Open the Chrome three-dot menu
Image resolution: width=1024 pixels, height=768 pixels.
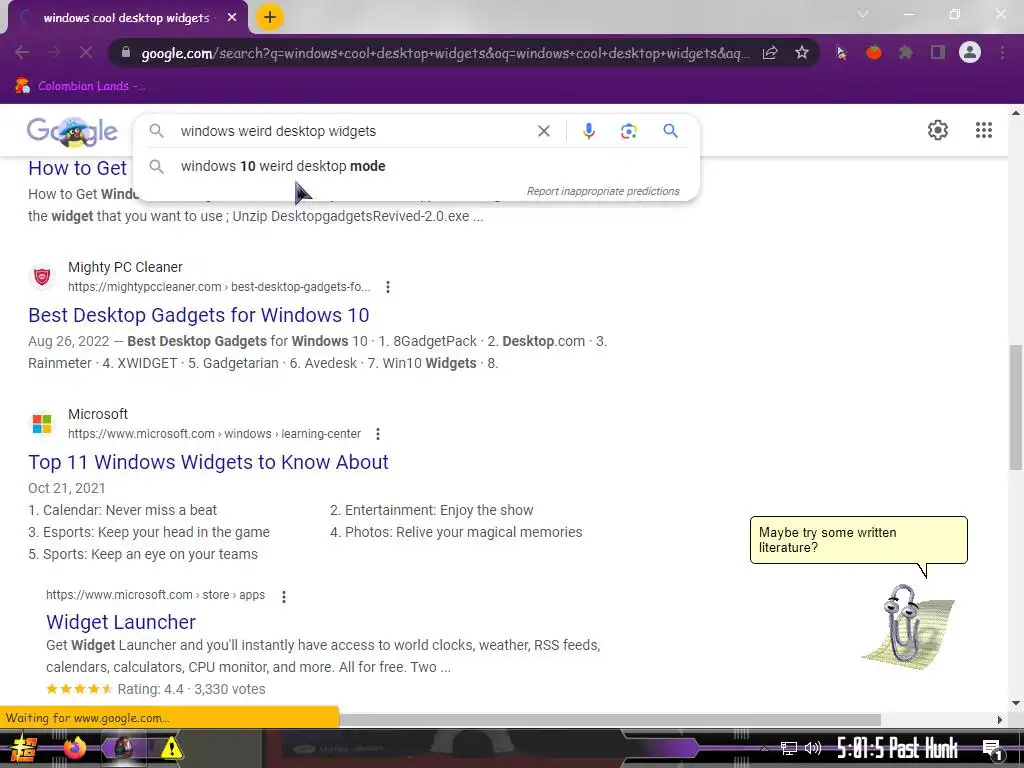pyautogui.click(x=1002, y=53)
